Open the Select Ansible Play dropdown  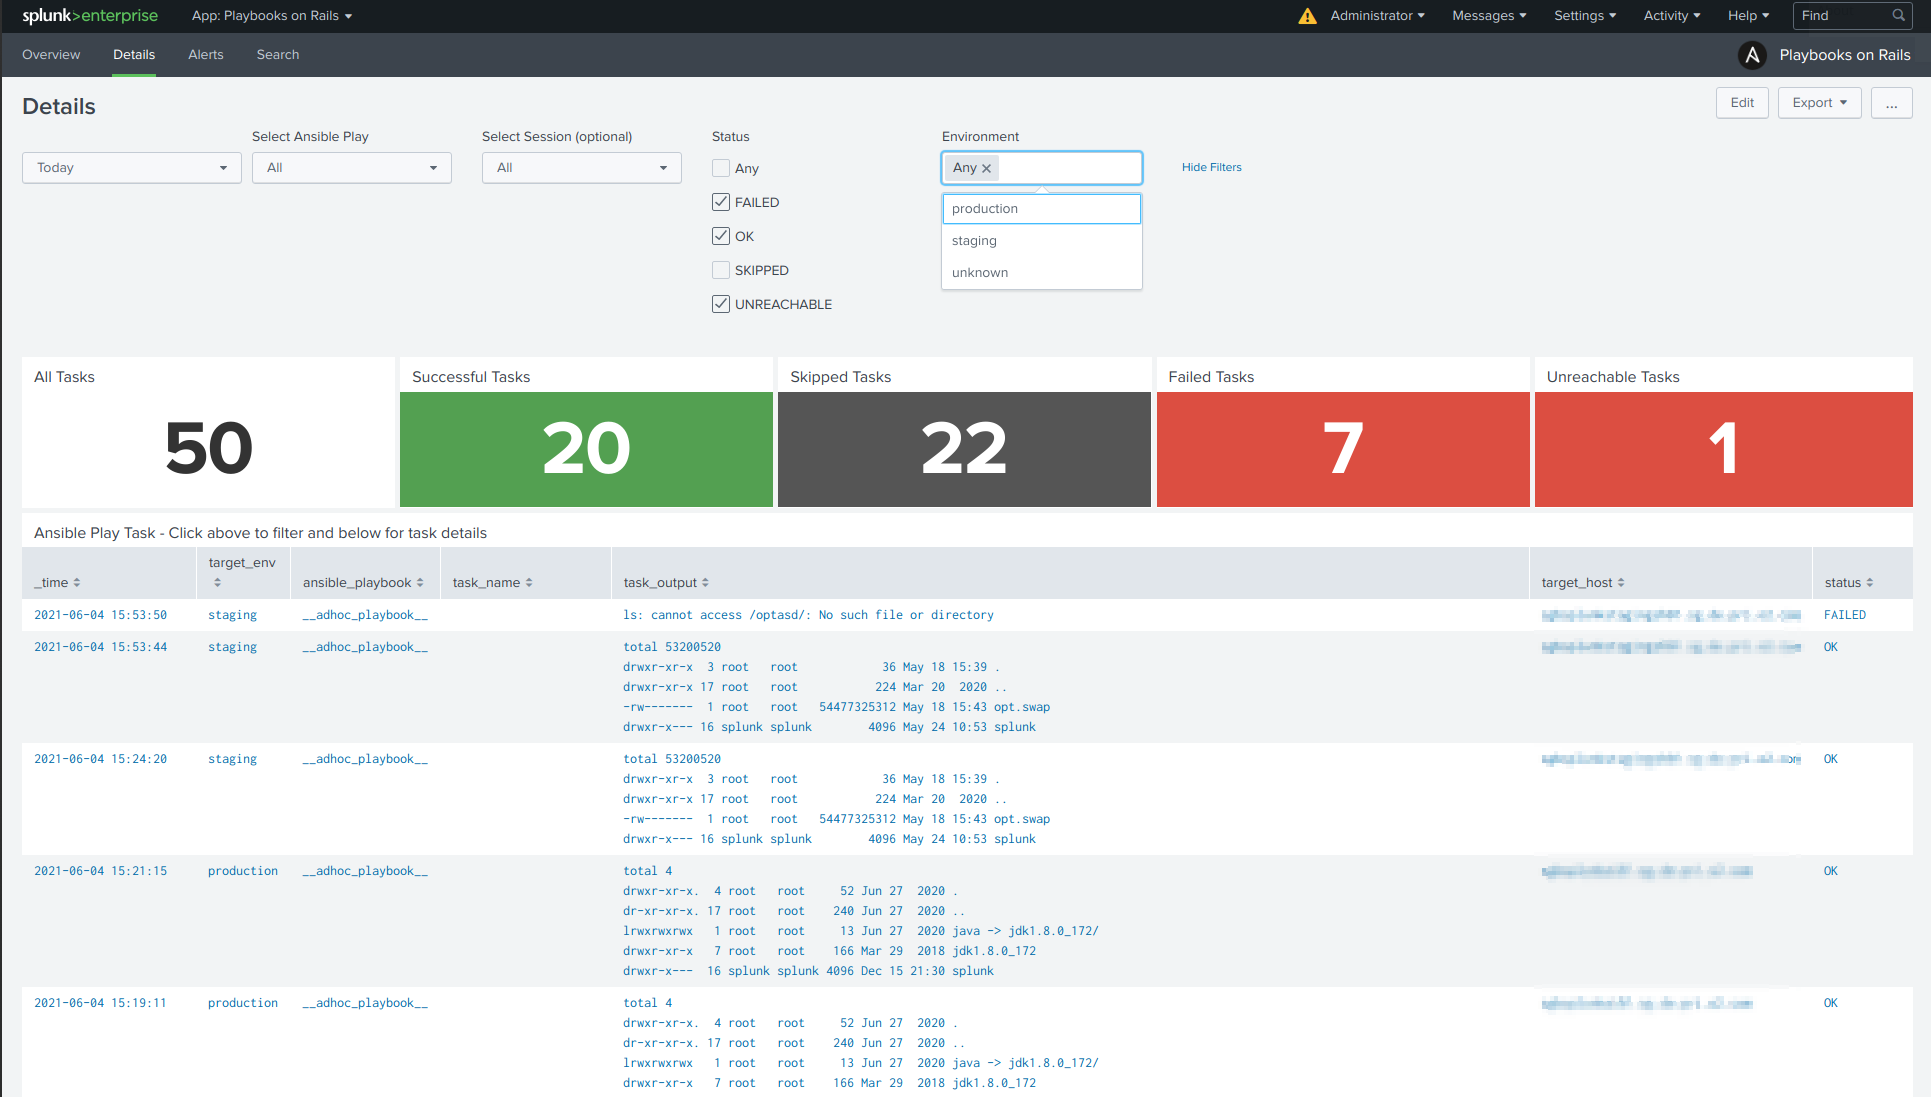coord(352,168)
